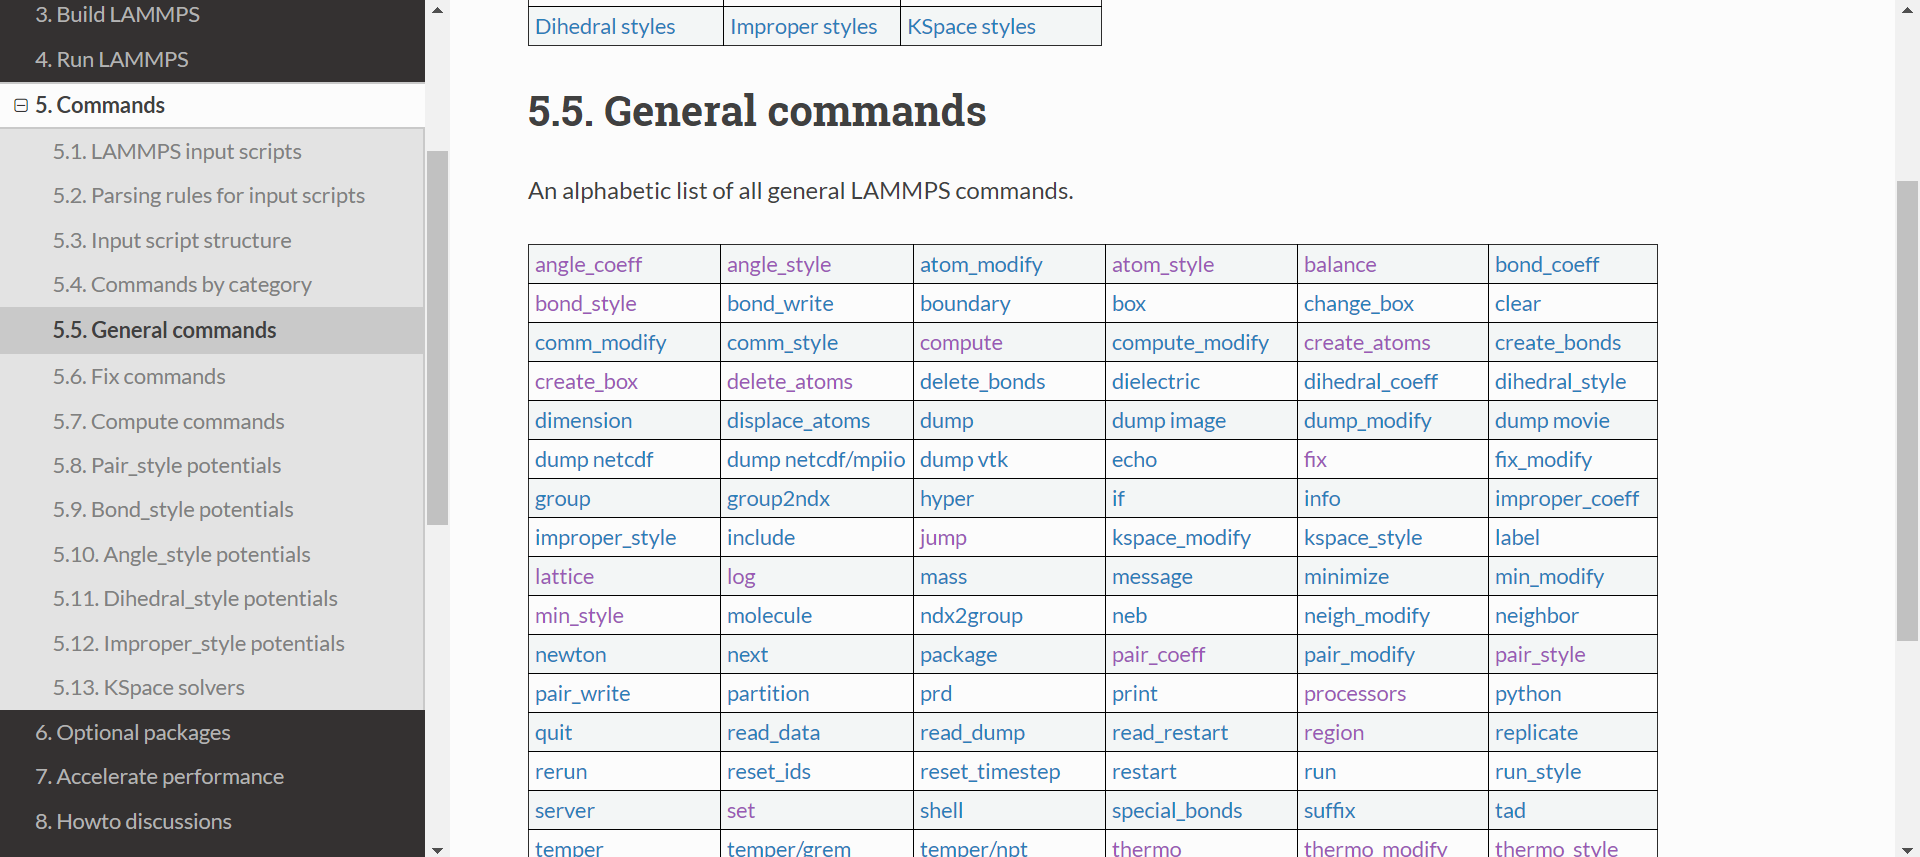
Task: Open the shell command link
Action: 941,811
